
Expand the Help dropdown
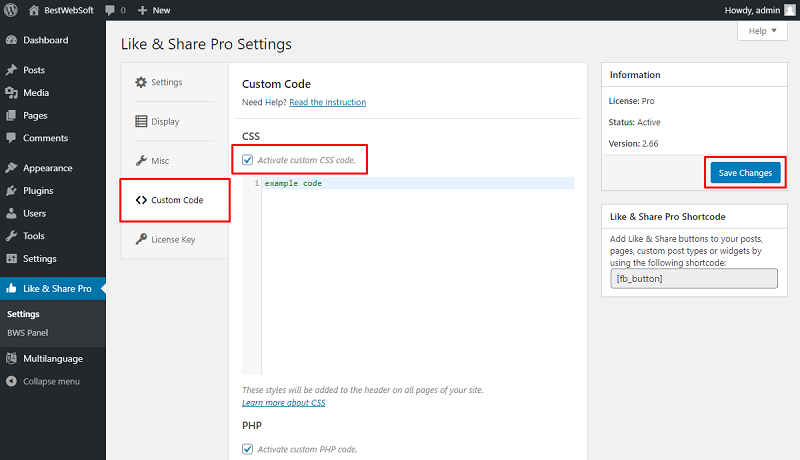point(762,31)
